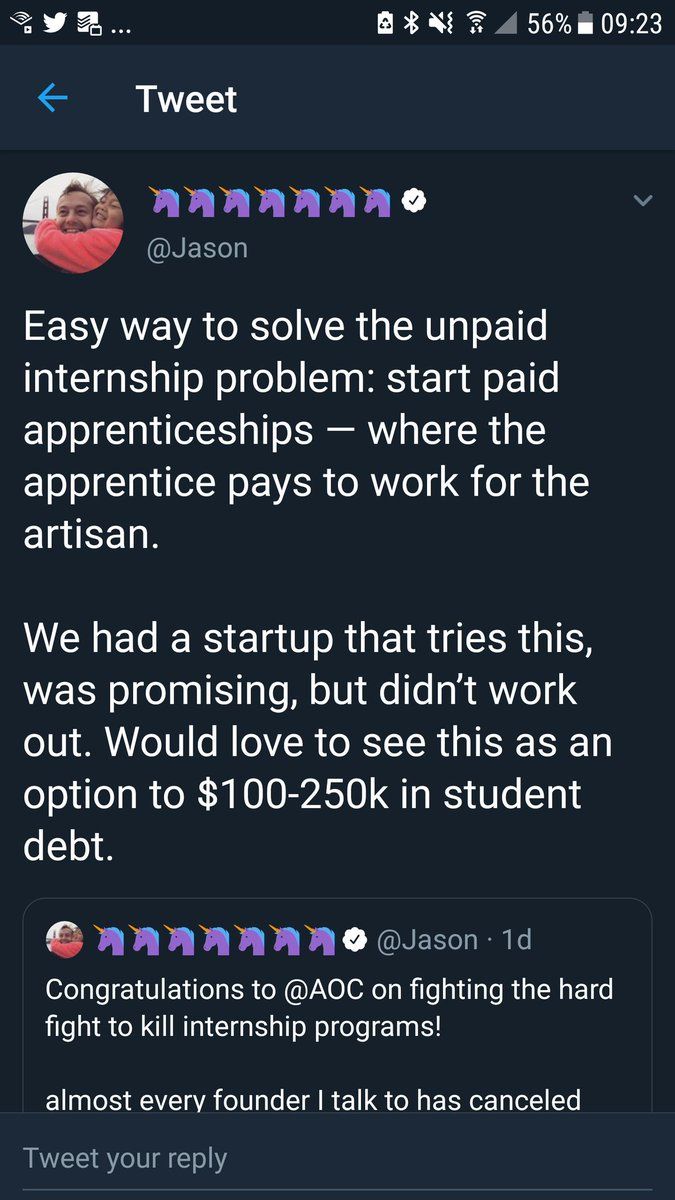Tap the @AOC mention in quoted tweet
This screenshot has width=675, height=1200.
[x=315, y=989]
